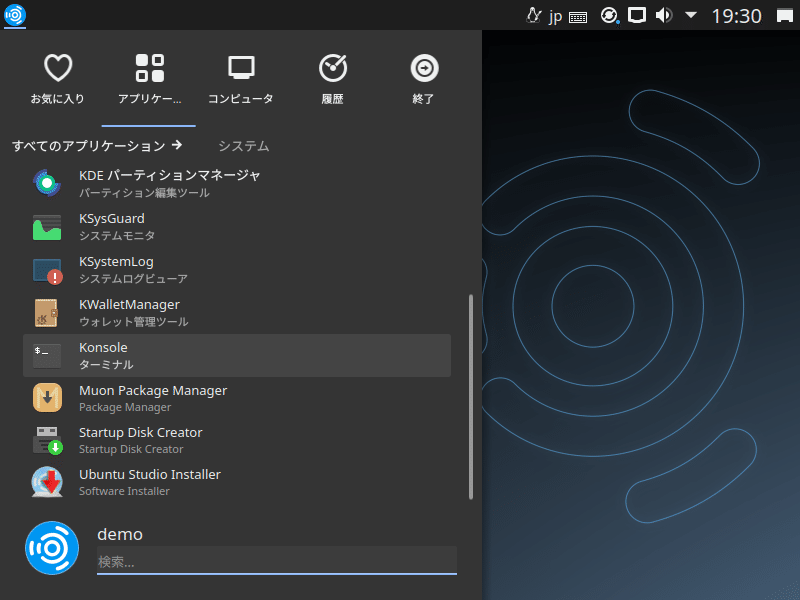Open the software updates tray icon
800x600 pixels.
pos(609,15)
